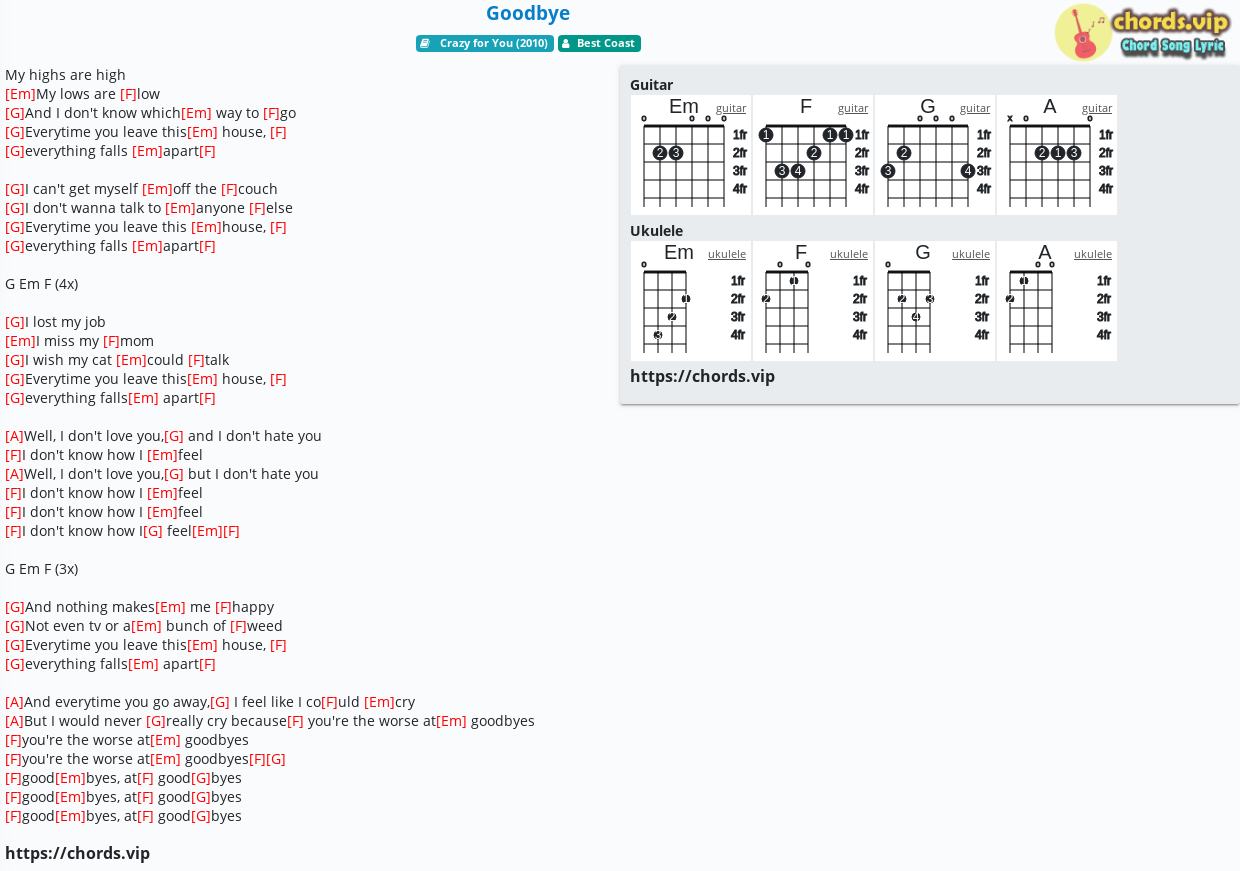This screenshot has height=871, width=1240.
Task: Click the [F] chord before 'low'
Action: coord(128,94)
